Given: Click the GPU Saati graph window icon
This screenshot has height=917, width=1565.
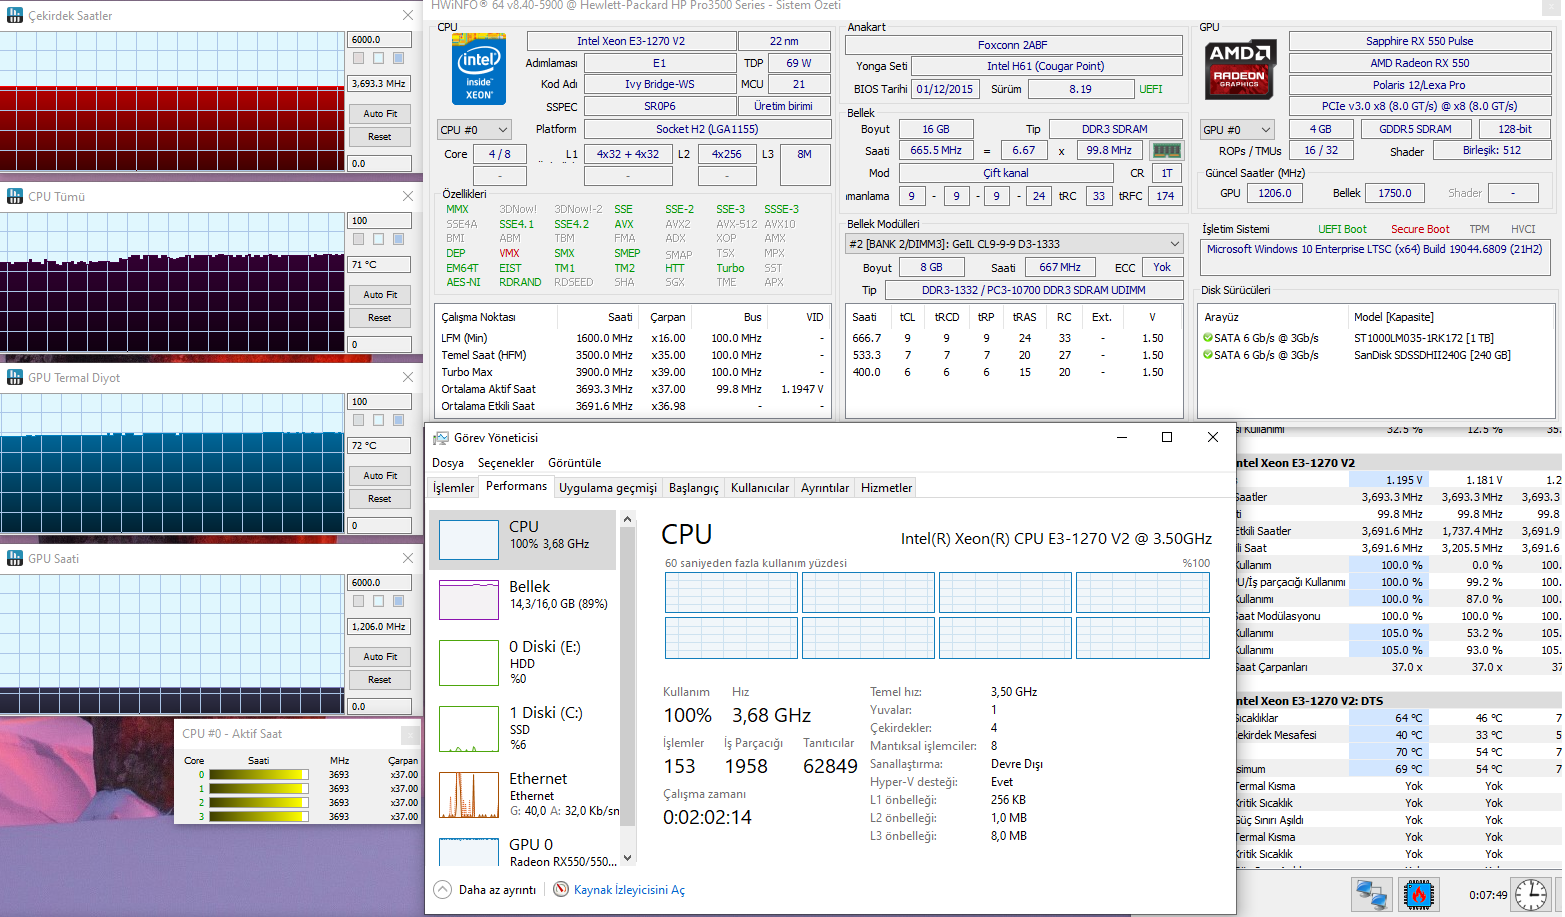Looking at the screenshot, I should pyautogui.click(x=15, y=558).
